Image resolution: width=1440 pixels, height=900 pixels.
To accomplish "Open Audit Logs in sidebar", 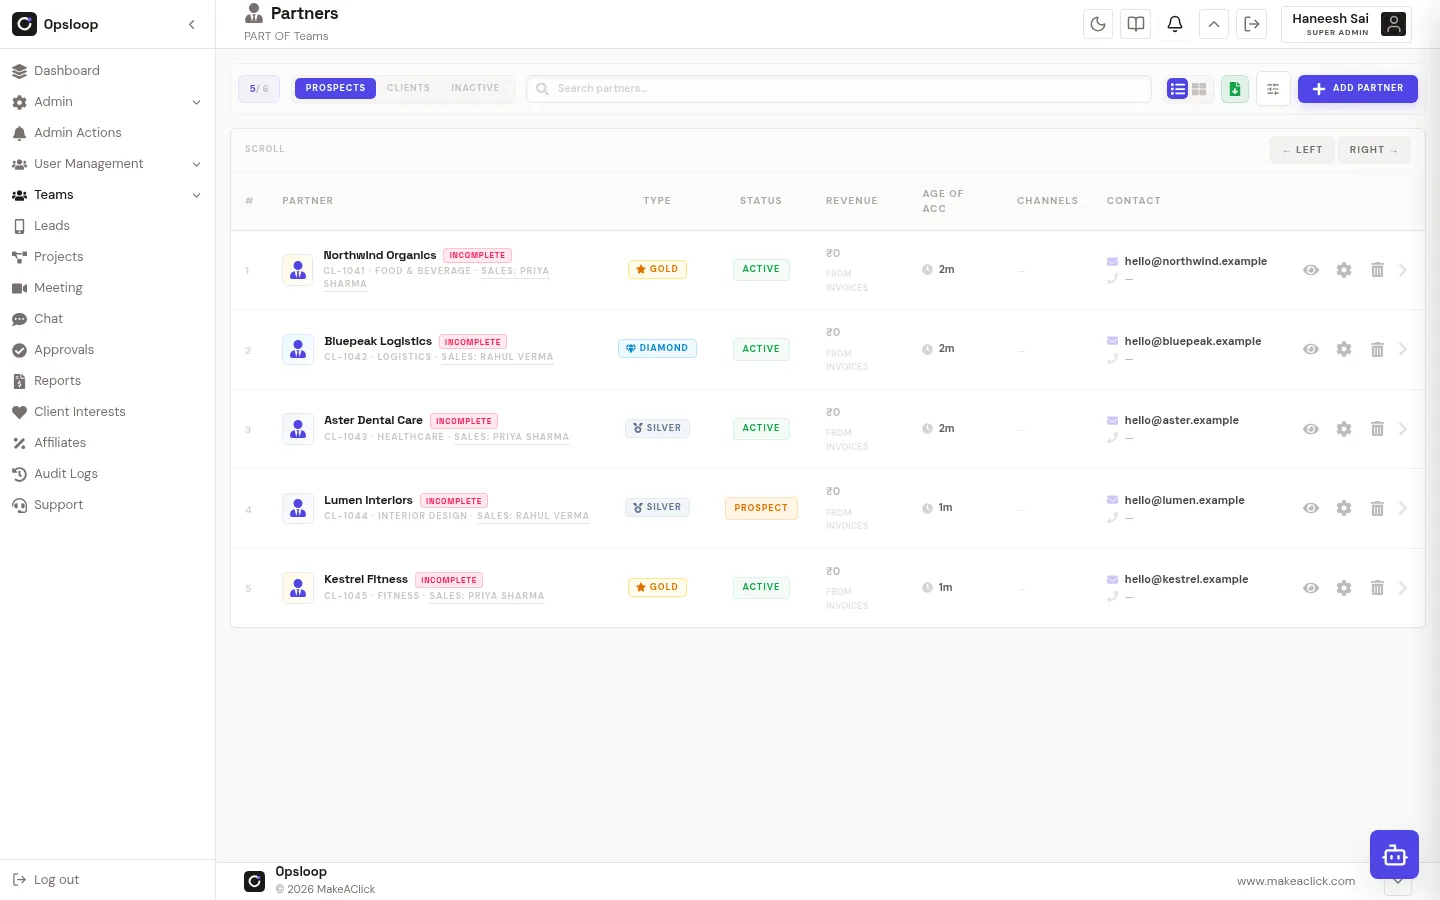I will [107, 474].
